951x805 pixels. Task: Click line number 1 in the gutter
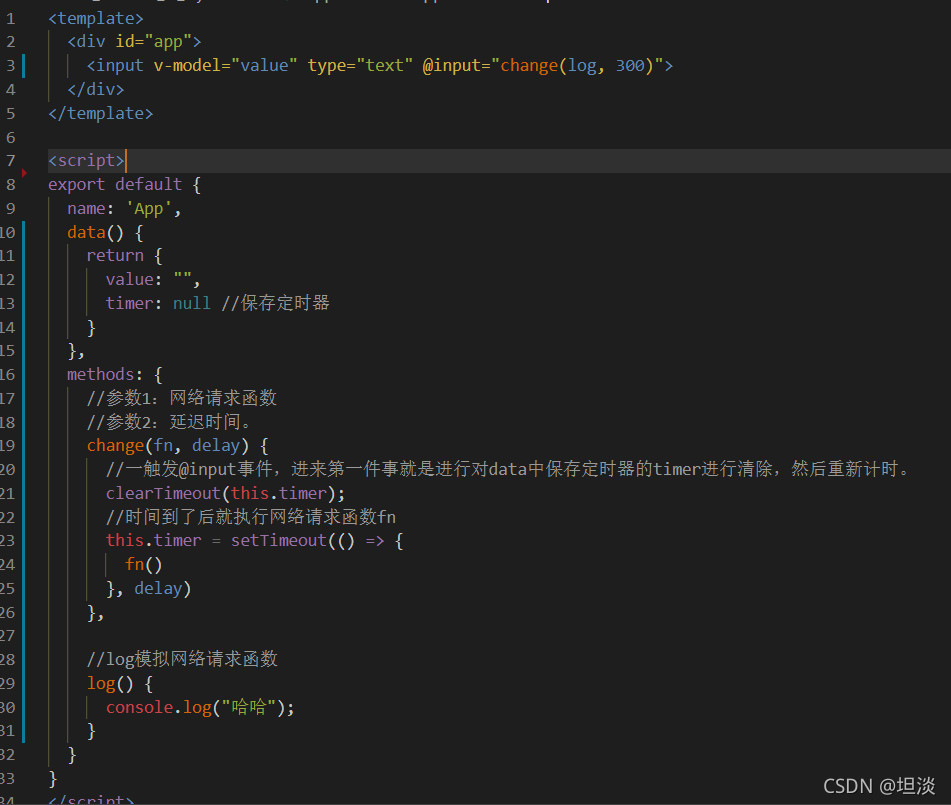pyautogui.click(x=10, y=19)
